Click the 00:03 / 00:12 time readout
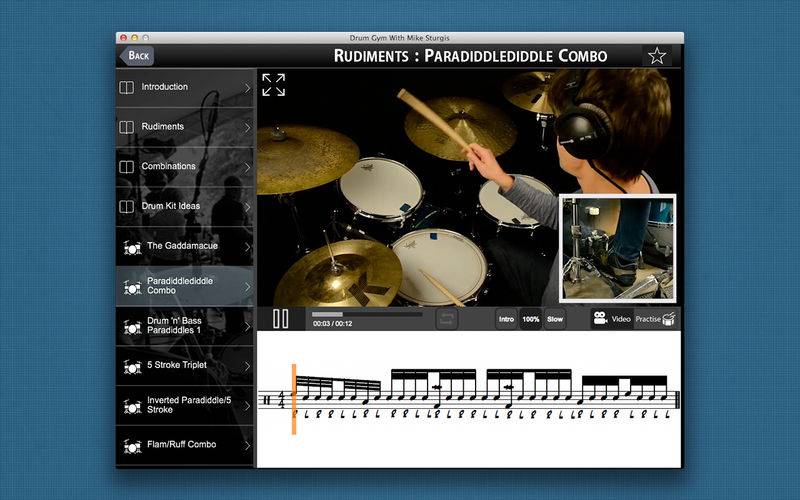Image resolution: width=800 pixels, height=500 pixels. click(x=332, y=324)
